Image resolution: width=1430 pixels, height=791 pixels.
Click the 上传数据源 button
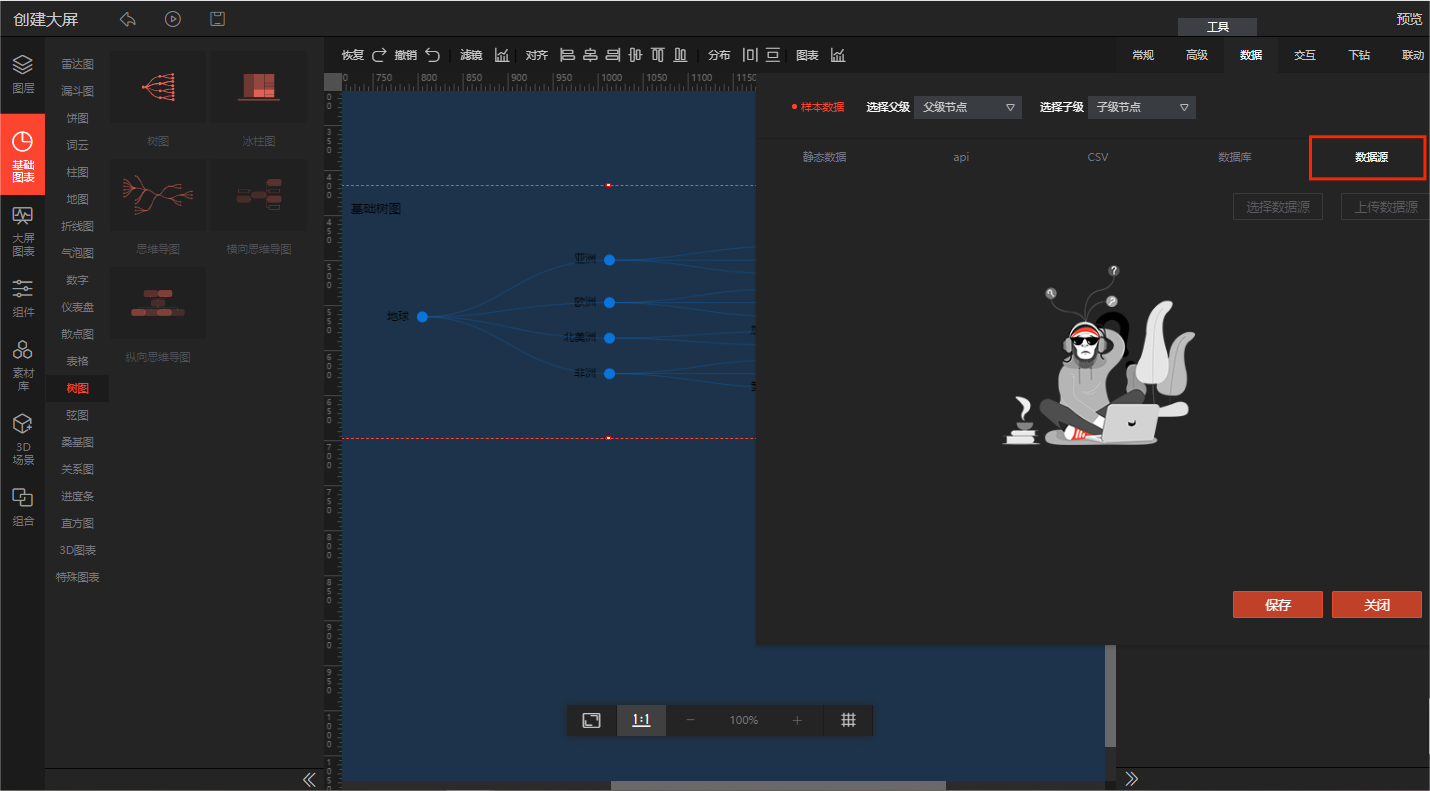(x=1385, y=207)
